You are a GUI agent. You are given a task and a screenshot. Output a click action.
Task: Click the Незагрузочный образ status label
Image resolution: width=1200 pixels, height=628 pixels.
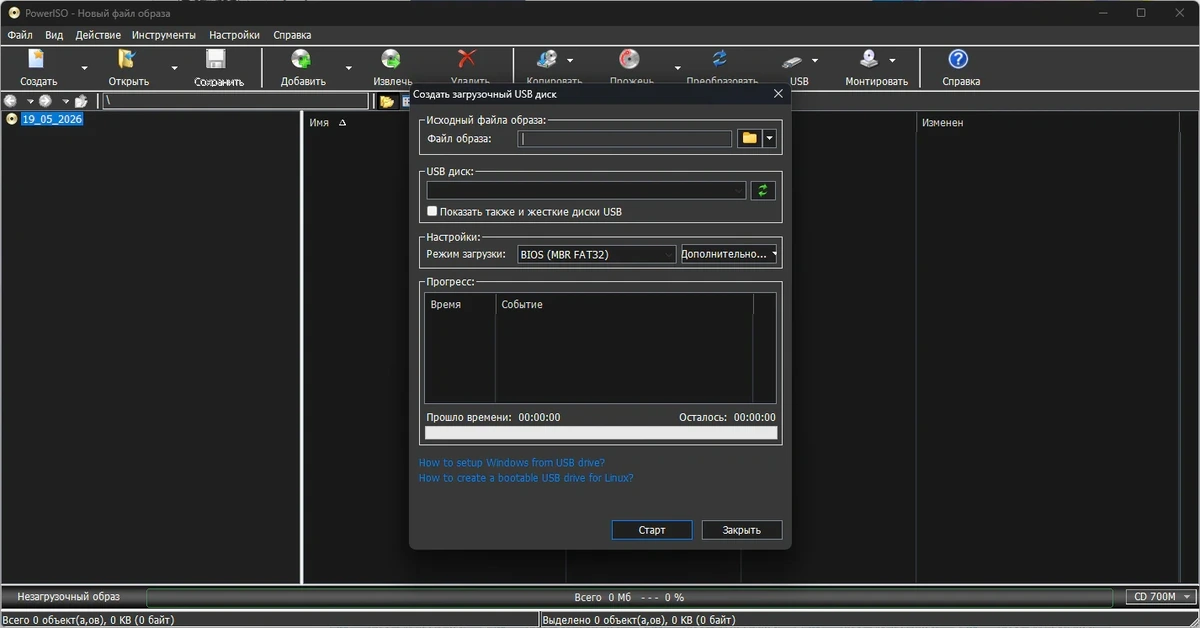[69, 597]
